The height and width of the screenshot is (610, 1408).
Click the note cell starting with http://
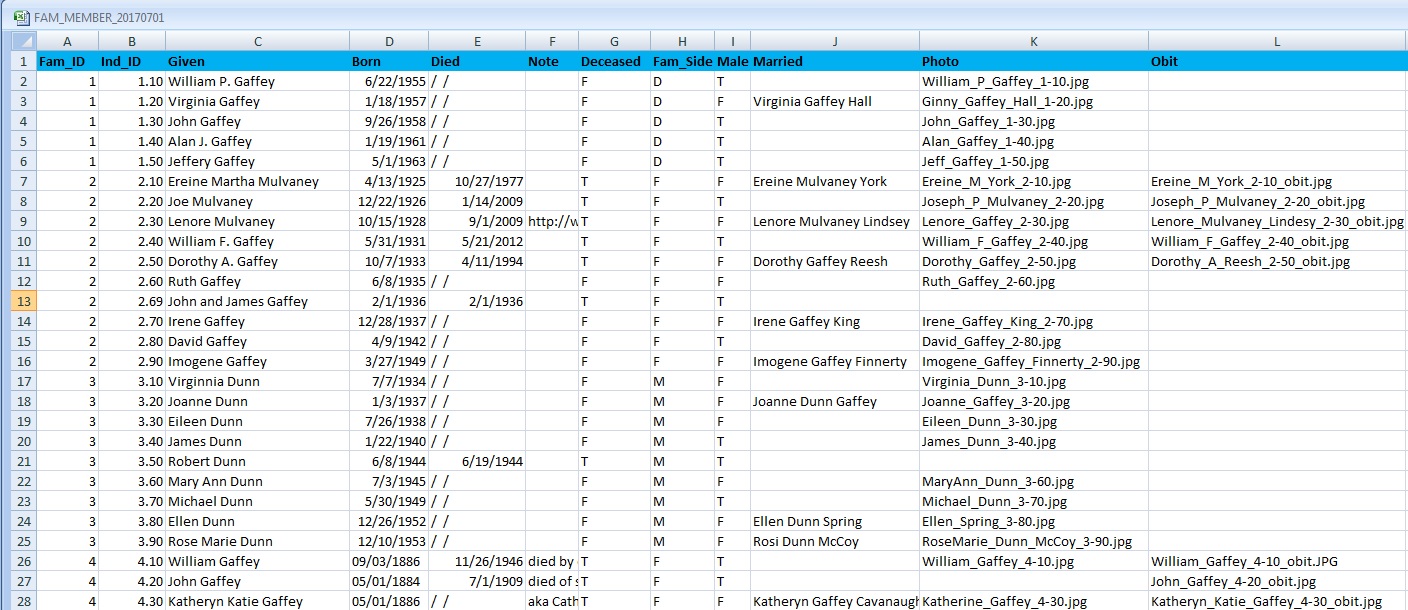click(x=552, y=221)
